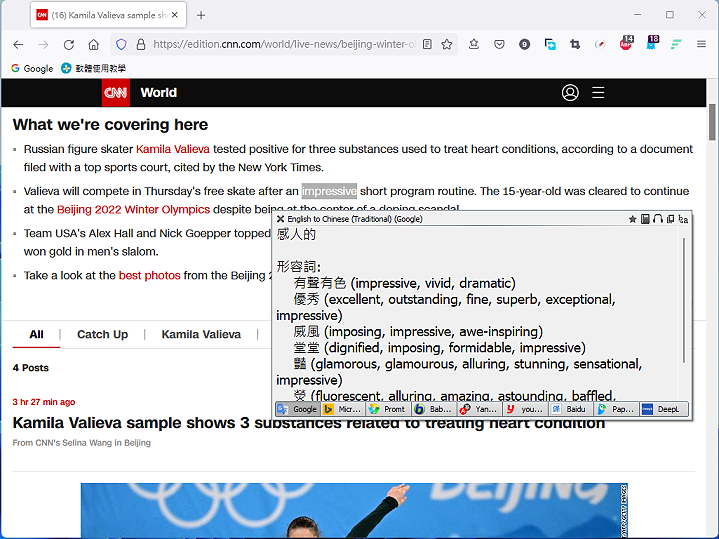Switch to Yandex translator tab
Screen dimensions: 719x539
point(480,409)
